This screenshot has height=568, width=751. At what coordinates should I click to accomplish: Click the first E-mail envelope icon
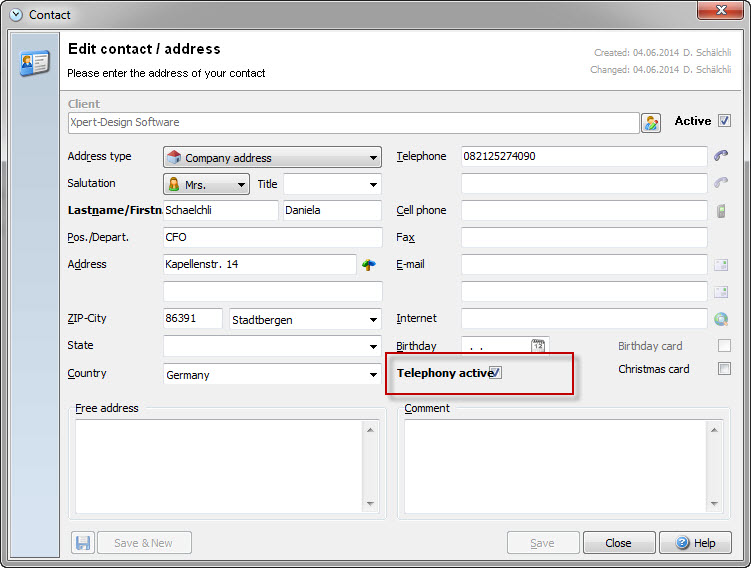pyautogui.click(x=721, y=265)
